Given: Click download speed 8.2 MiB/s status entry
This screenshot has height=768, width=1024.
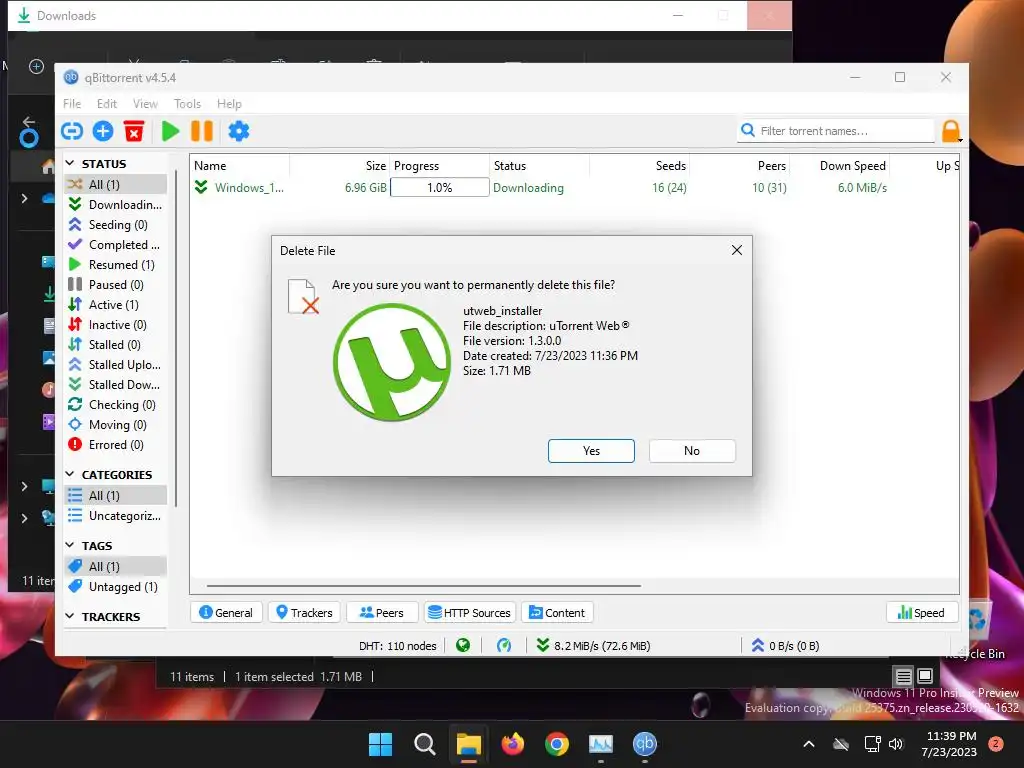Looking at the screenshot, I should 593,646.
